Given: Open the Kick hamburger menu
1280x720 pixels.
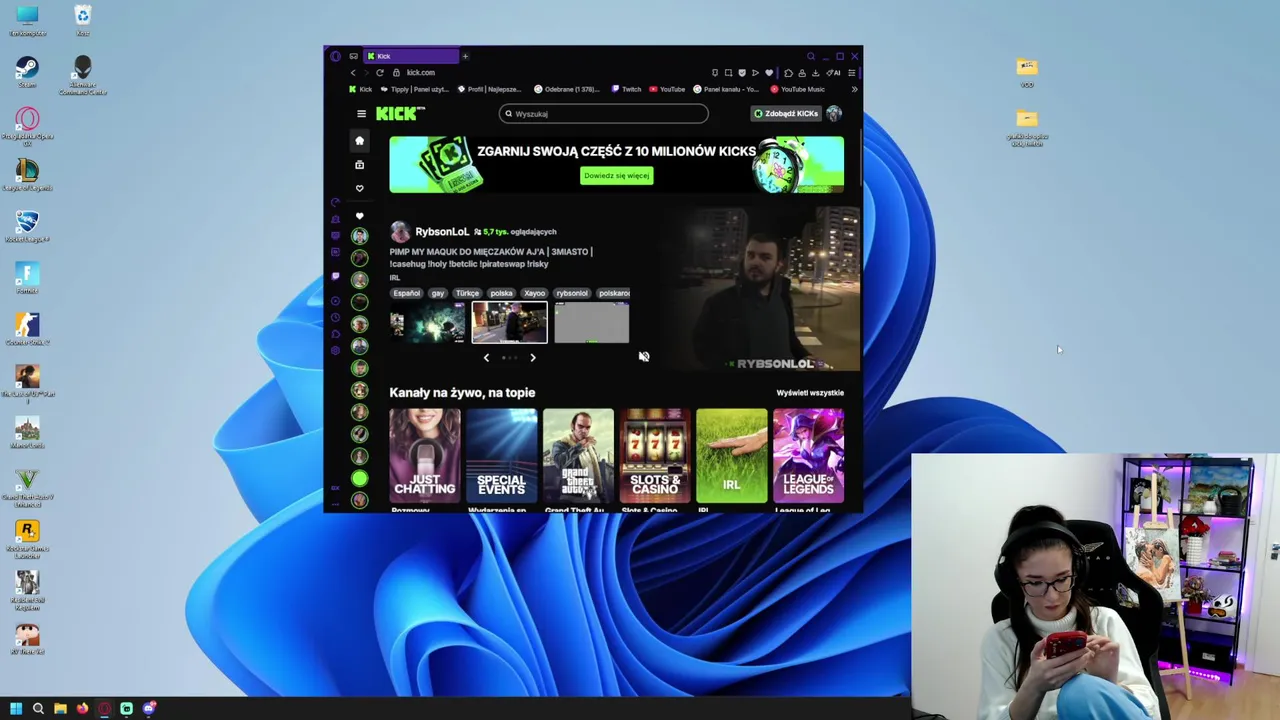Looking at the screenshot, I should pos(361,114).
